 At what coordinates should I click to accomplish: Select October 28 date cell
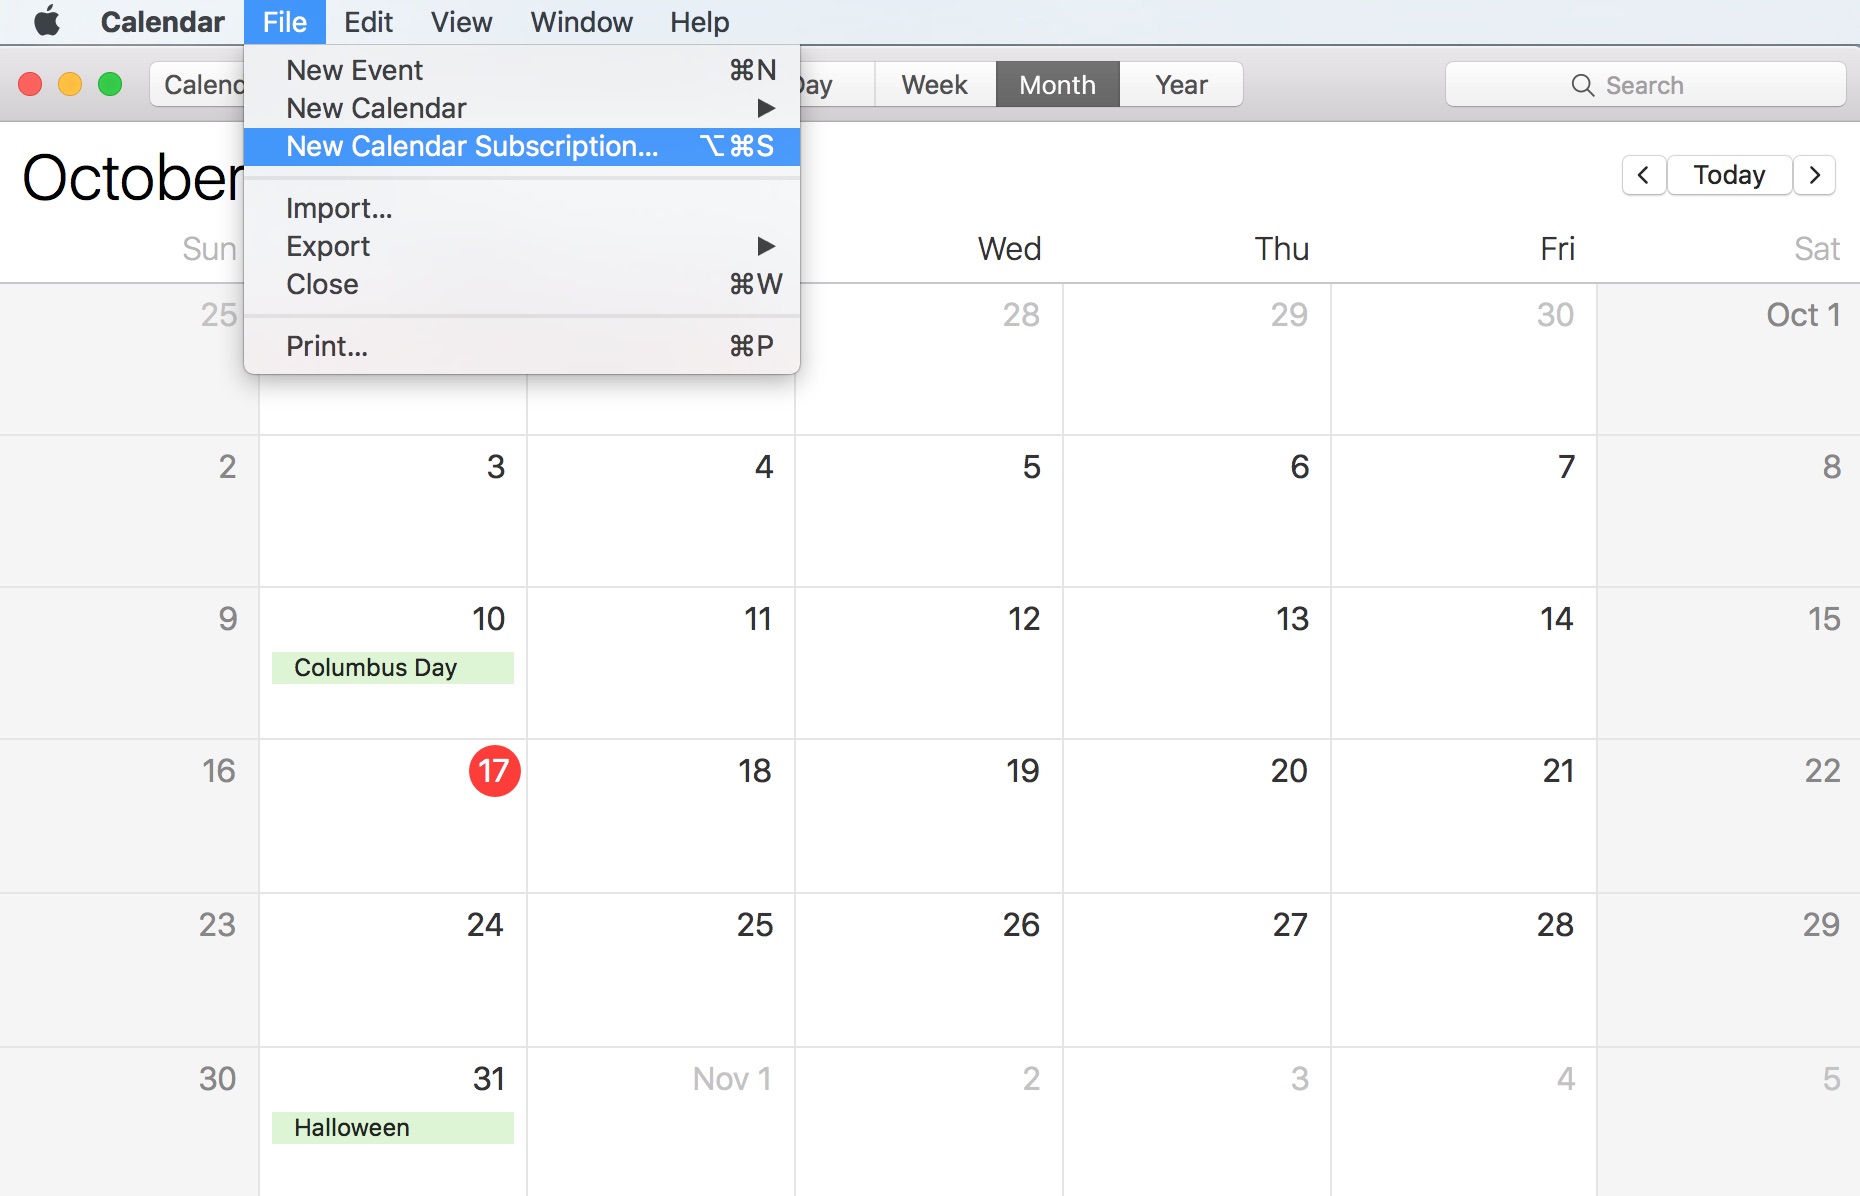tap(1464, 970)
